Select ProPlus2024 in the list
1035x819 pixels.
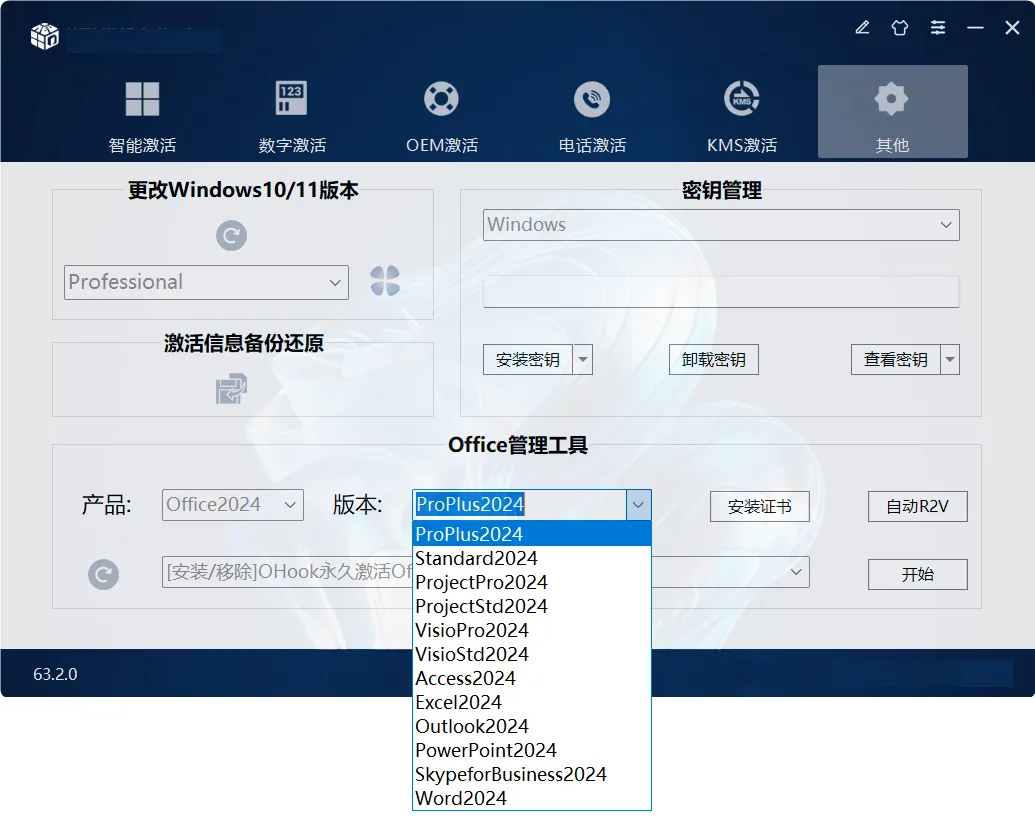(531, 534)
